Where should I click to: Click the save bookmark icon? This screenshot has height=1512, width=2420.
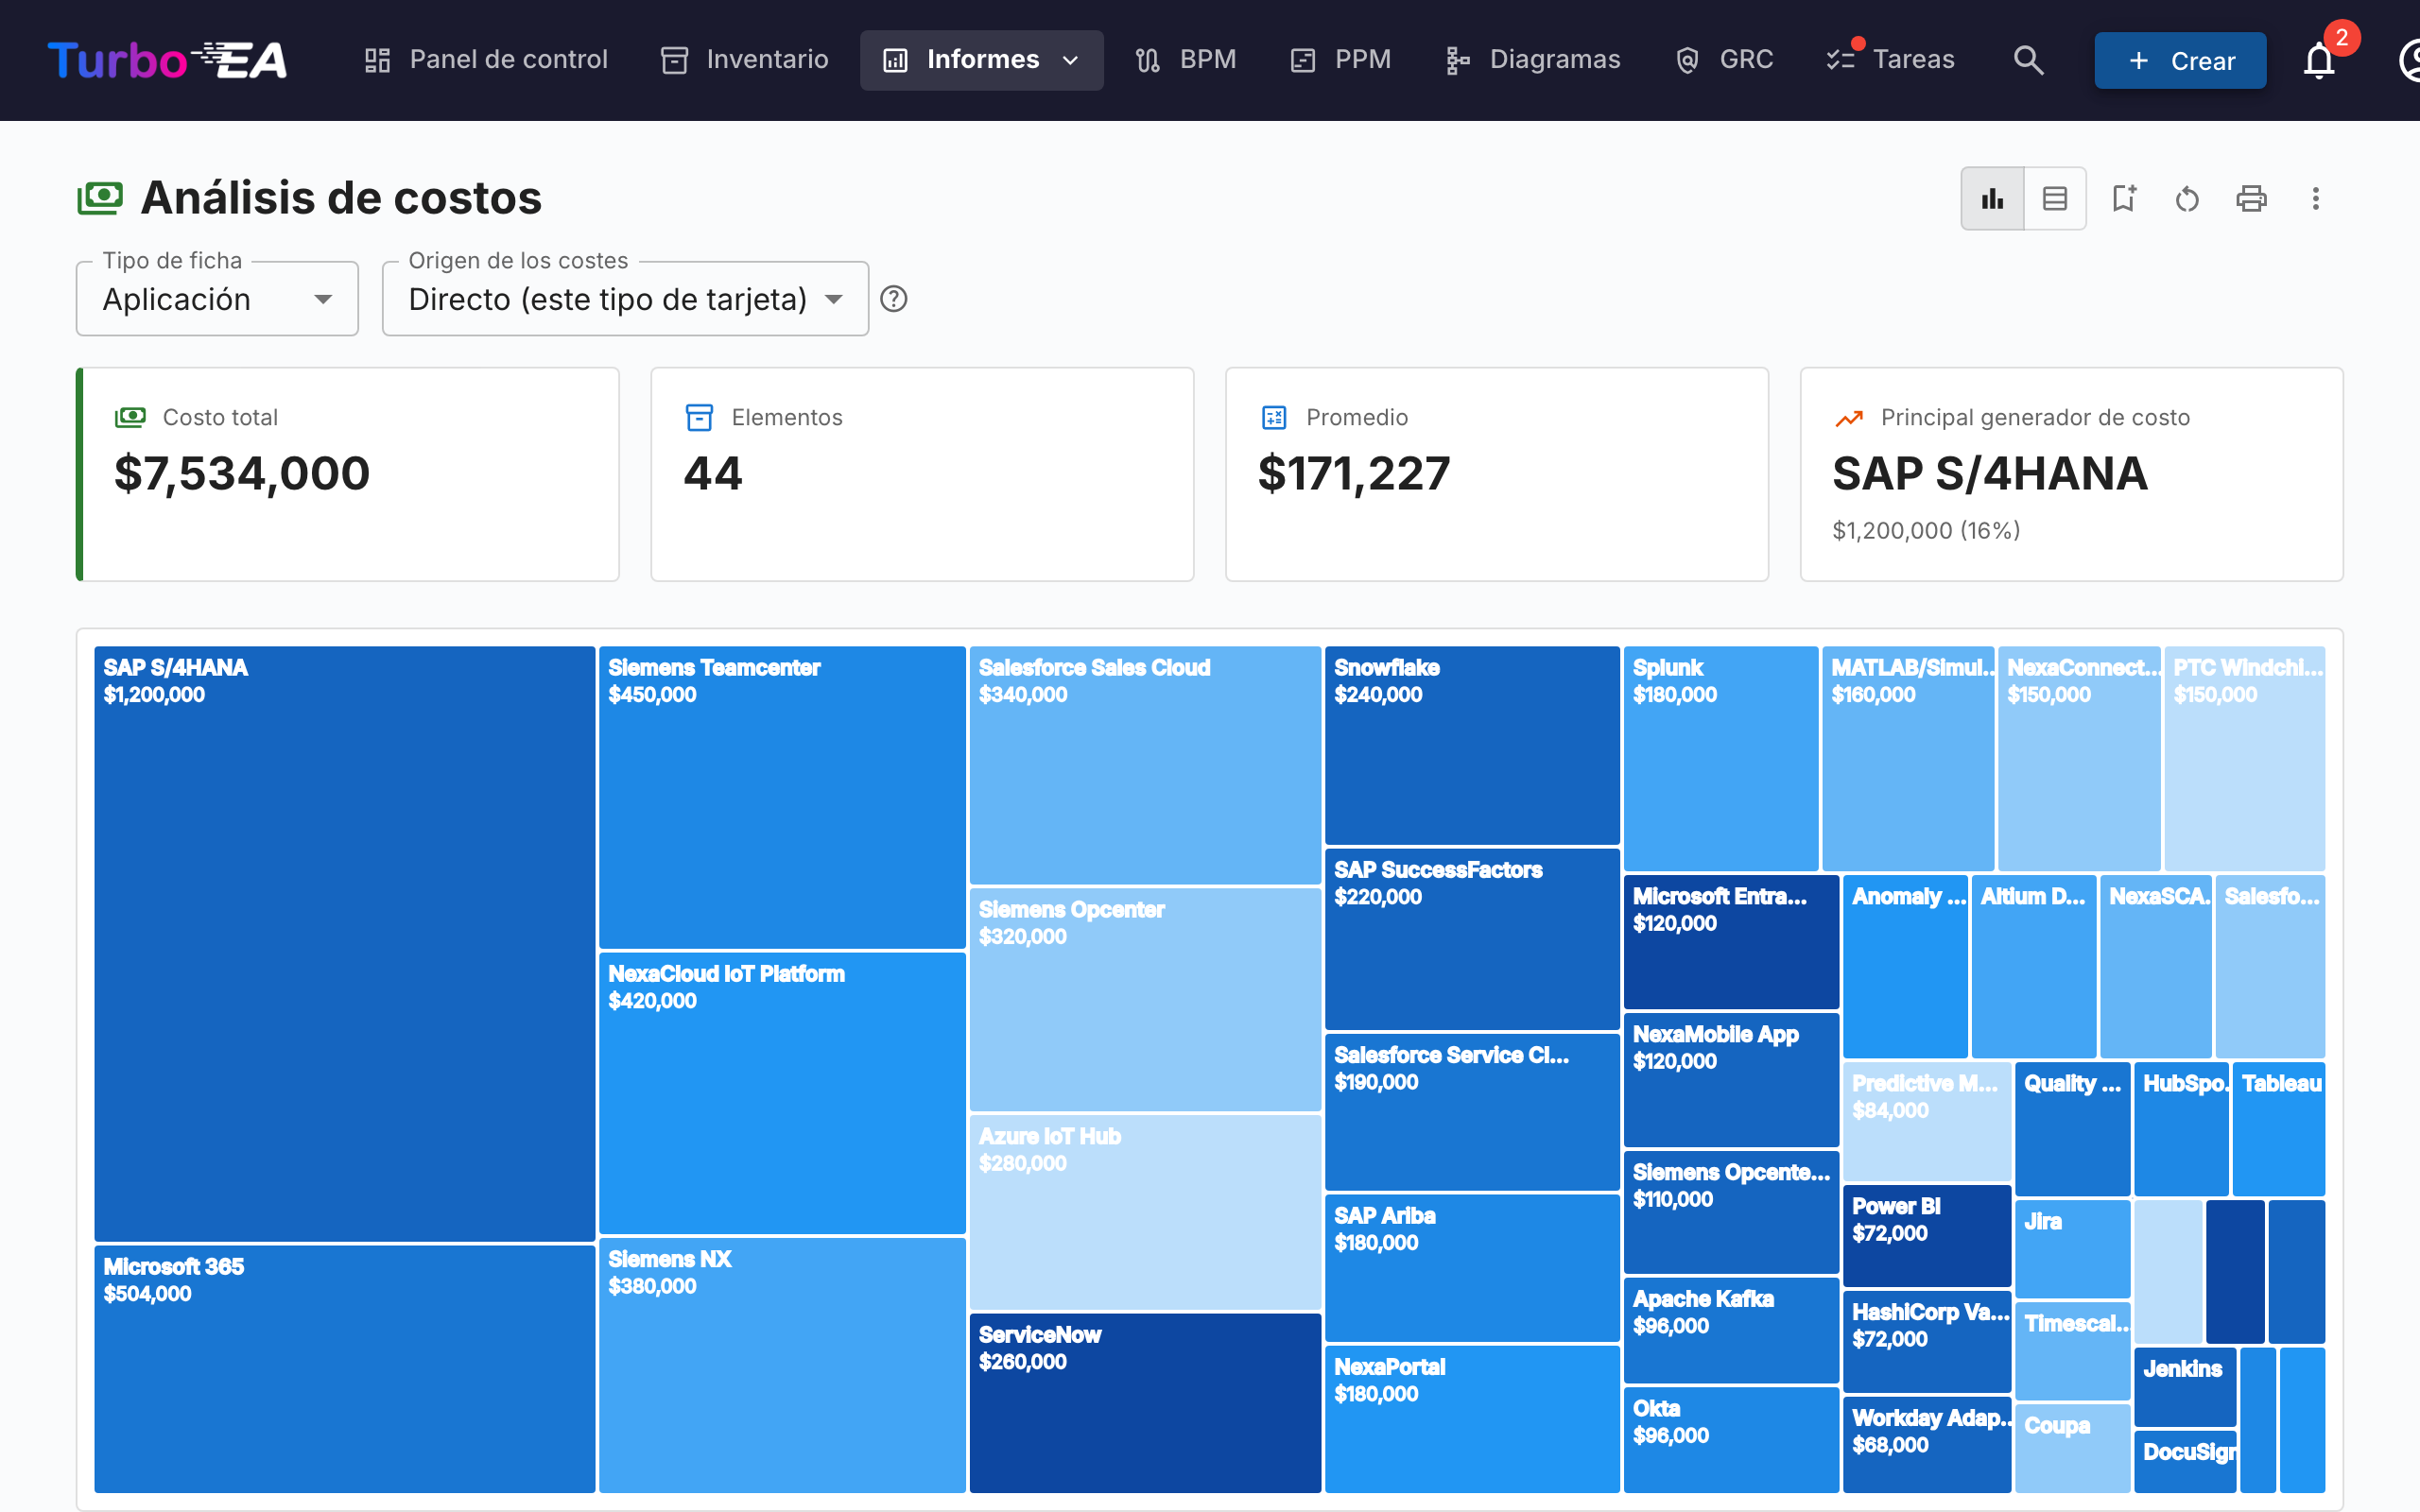point(2123,198)
